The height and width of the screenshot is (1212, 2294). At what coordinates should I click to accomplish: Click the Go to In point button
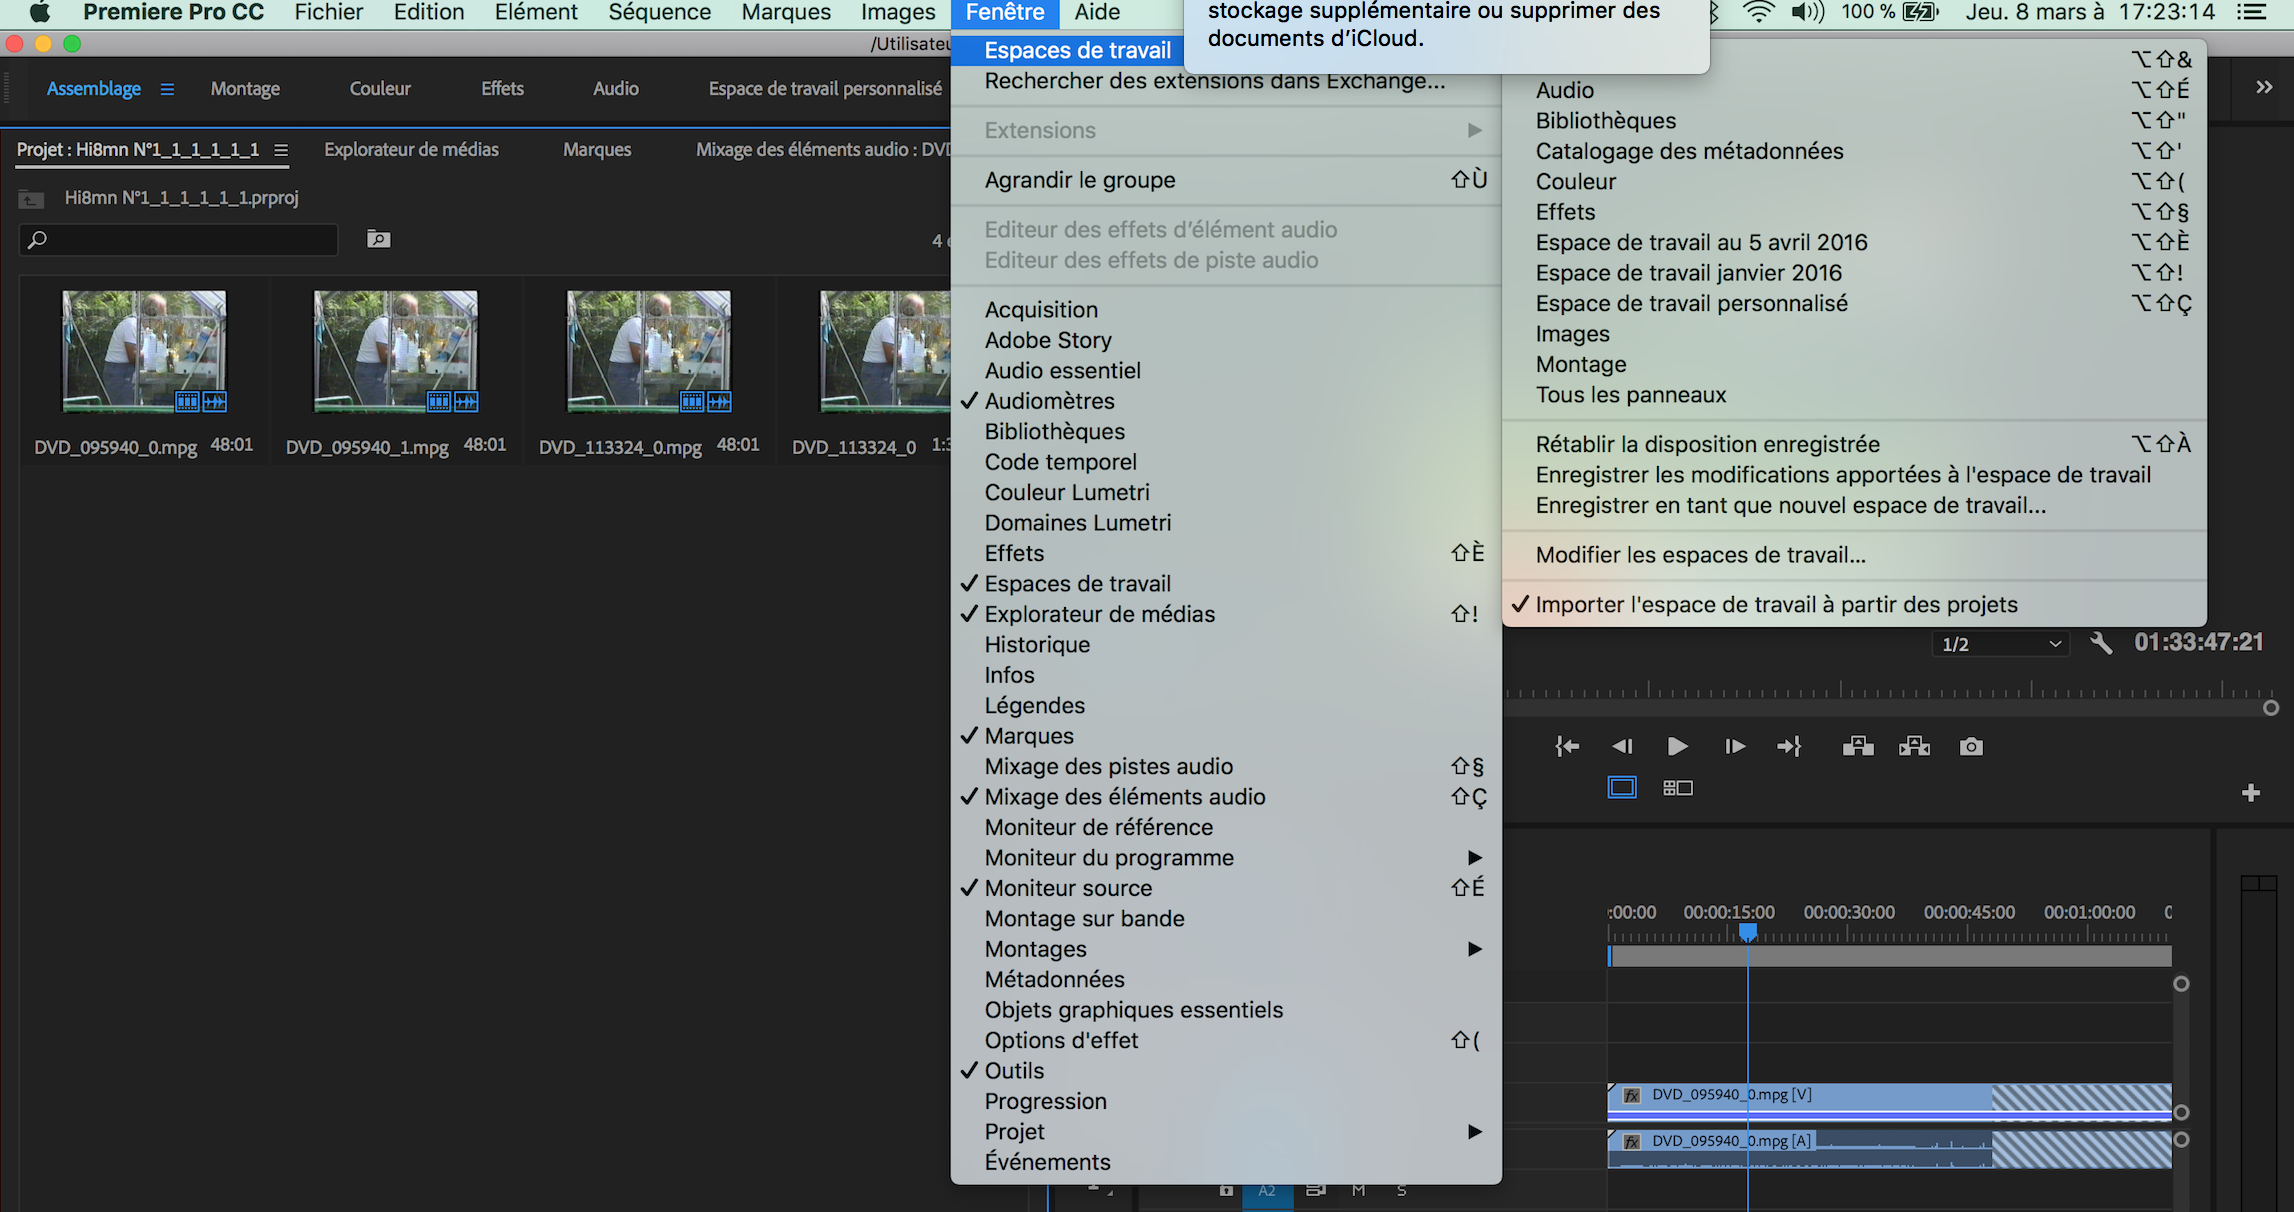(x=1567, y=746)
